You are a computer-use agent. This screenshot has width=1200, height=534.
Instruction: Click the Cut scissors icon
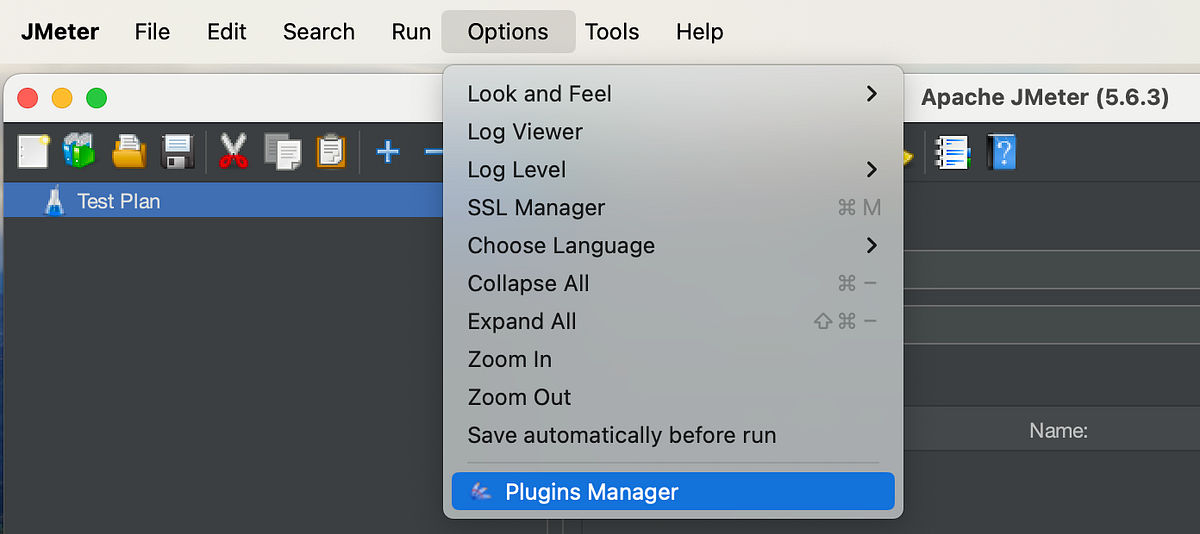pyautogui.click(x=233, y=151)
